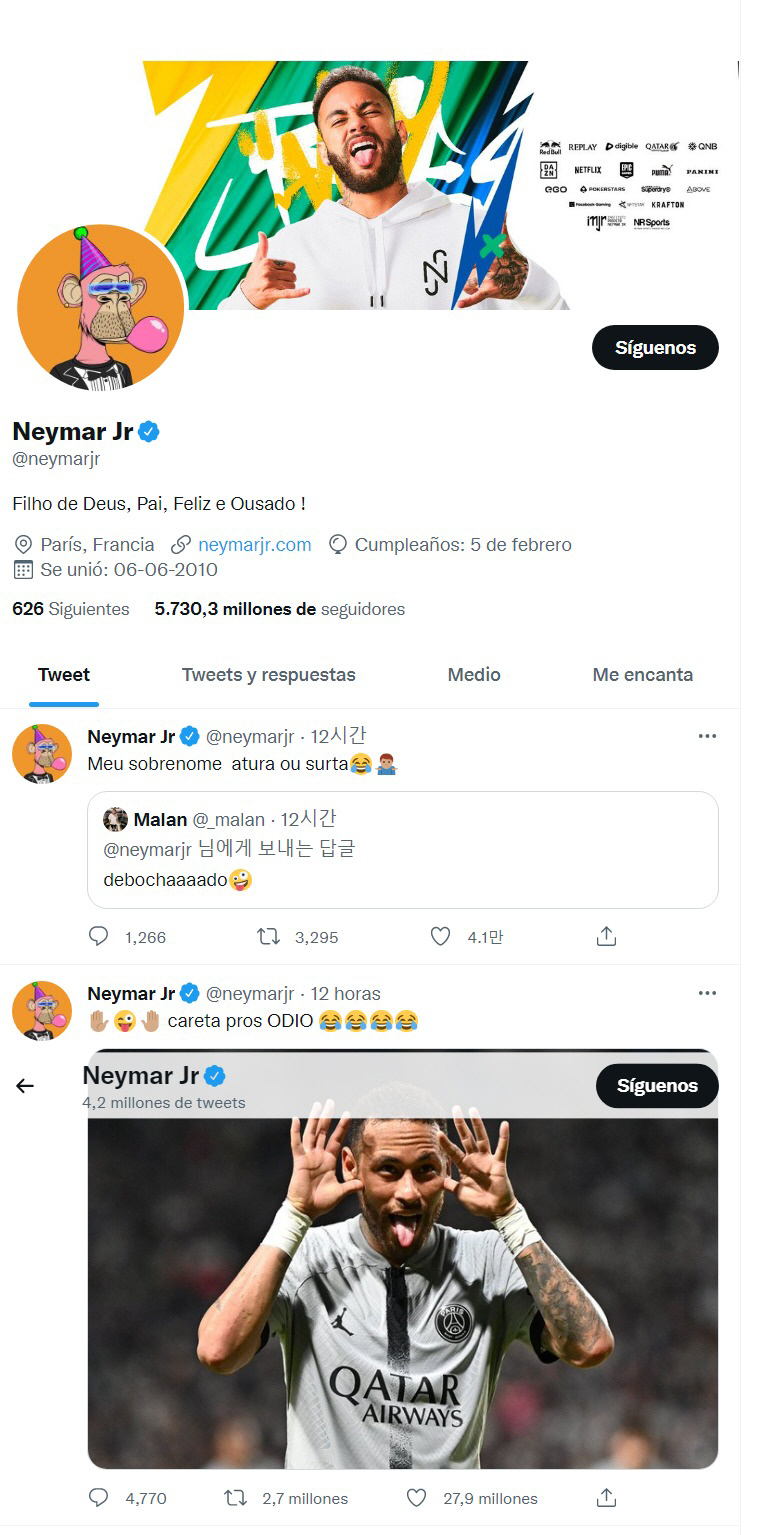Image resolution: width=769 pixels, height=1535 pixels.
Task: Click the reply icon on first tweet
Action: click(x=98, y=937)
